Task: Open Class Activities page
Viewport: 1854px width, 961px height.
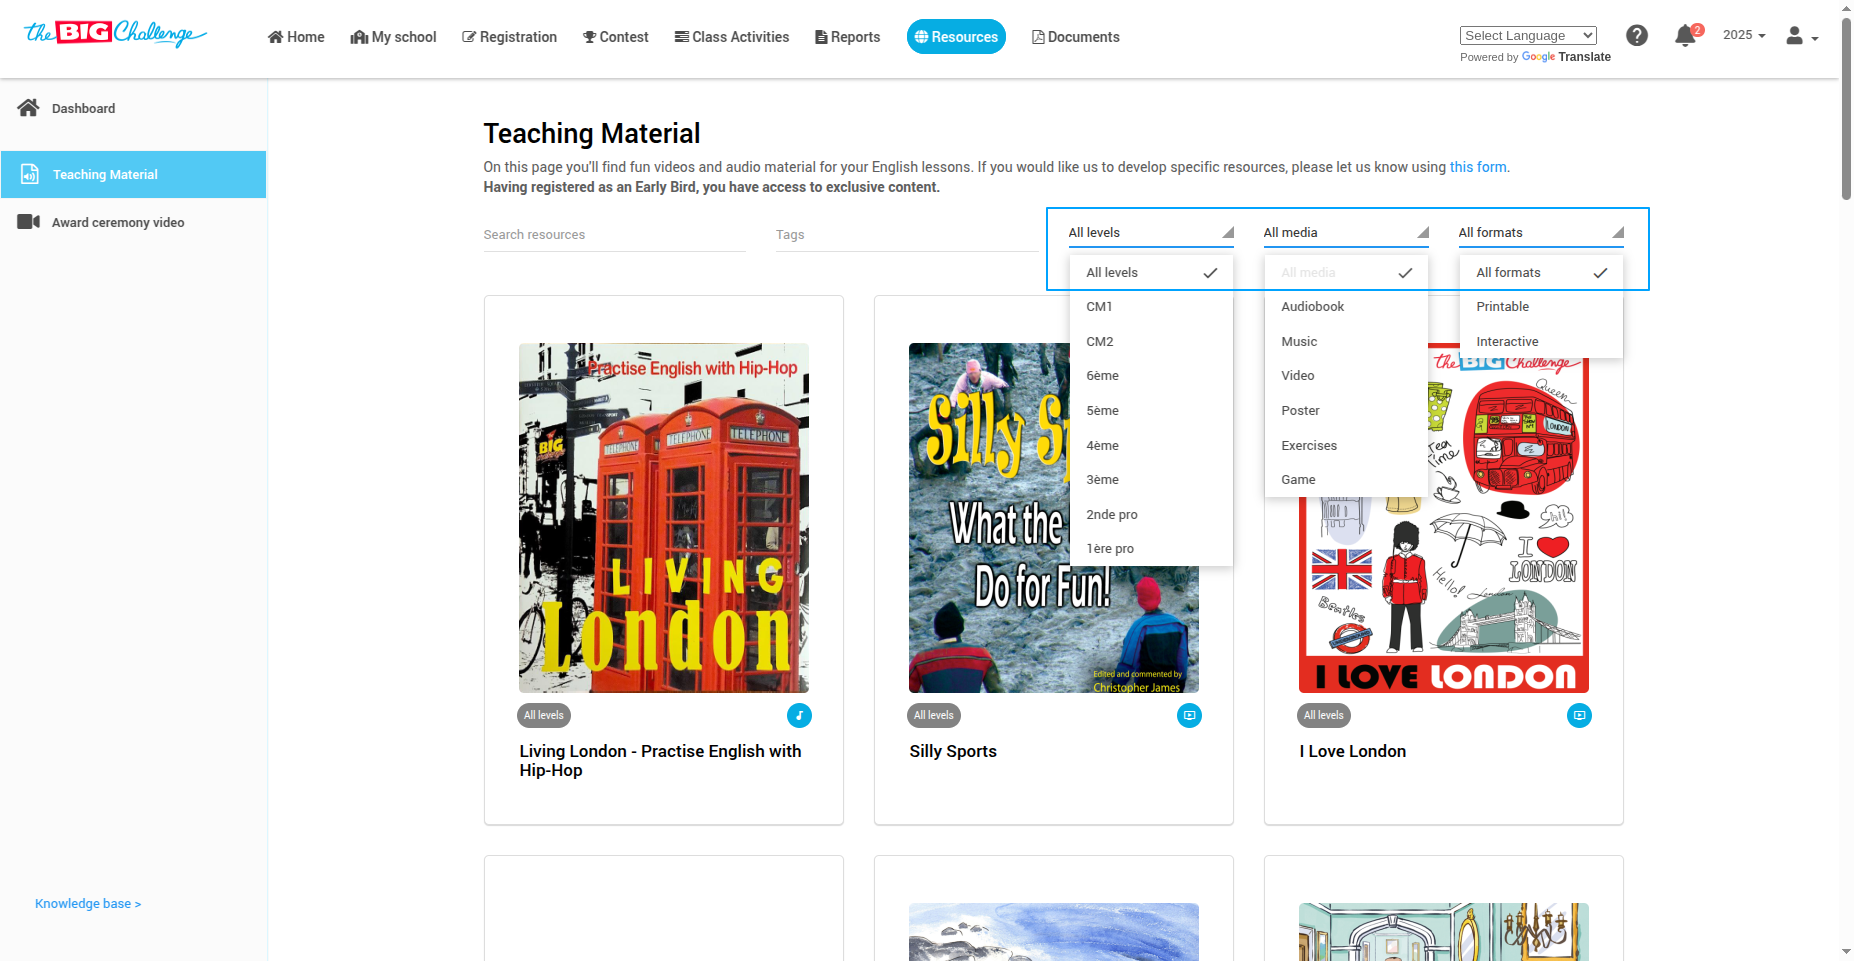Action: 732,37
